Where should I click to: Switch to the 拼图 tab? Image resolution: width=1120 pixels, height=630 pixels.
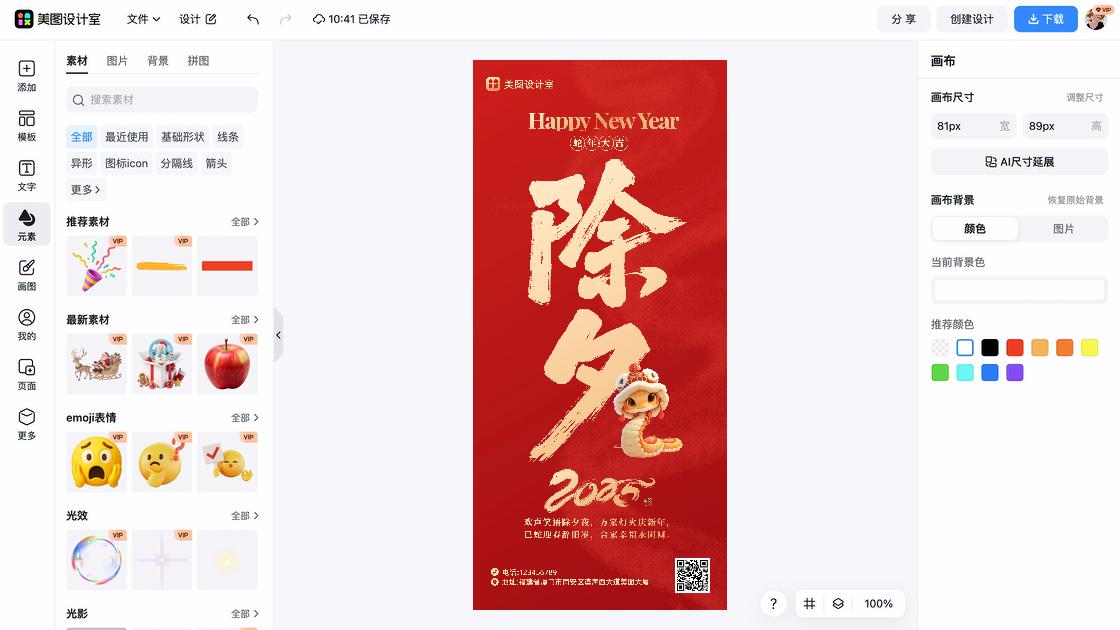(x=198, y=61)
